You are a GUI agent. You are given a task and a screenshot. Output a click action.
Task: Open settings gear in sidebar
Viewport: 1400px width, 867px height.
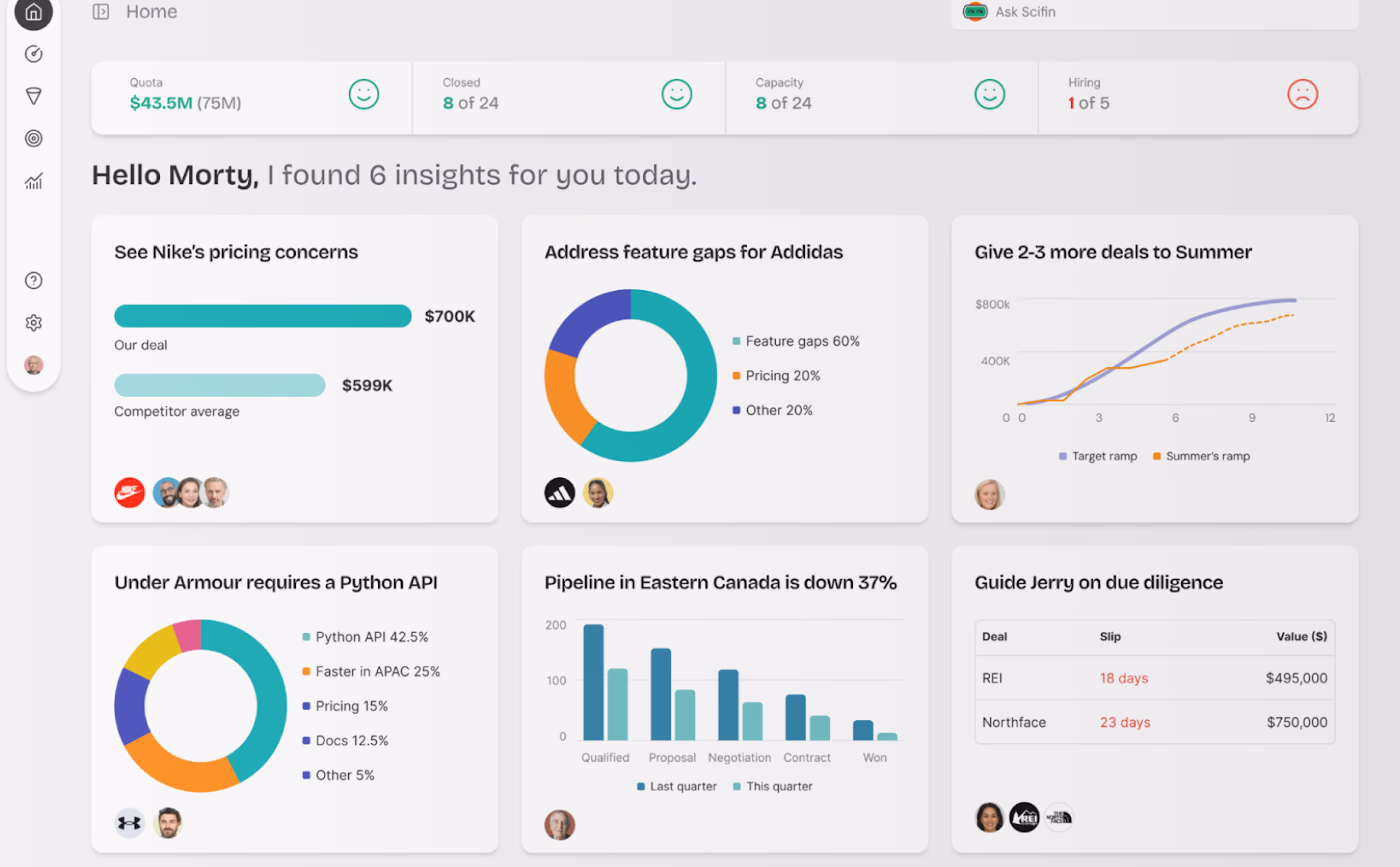[33, 323]
